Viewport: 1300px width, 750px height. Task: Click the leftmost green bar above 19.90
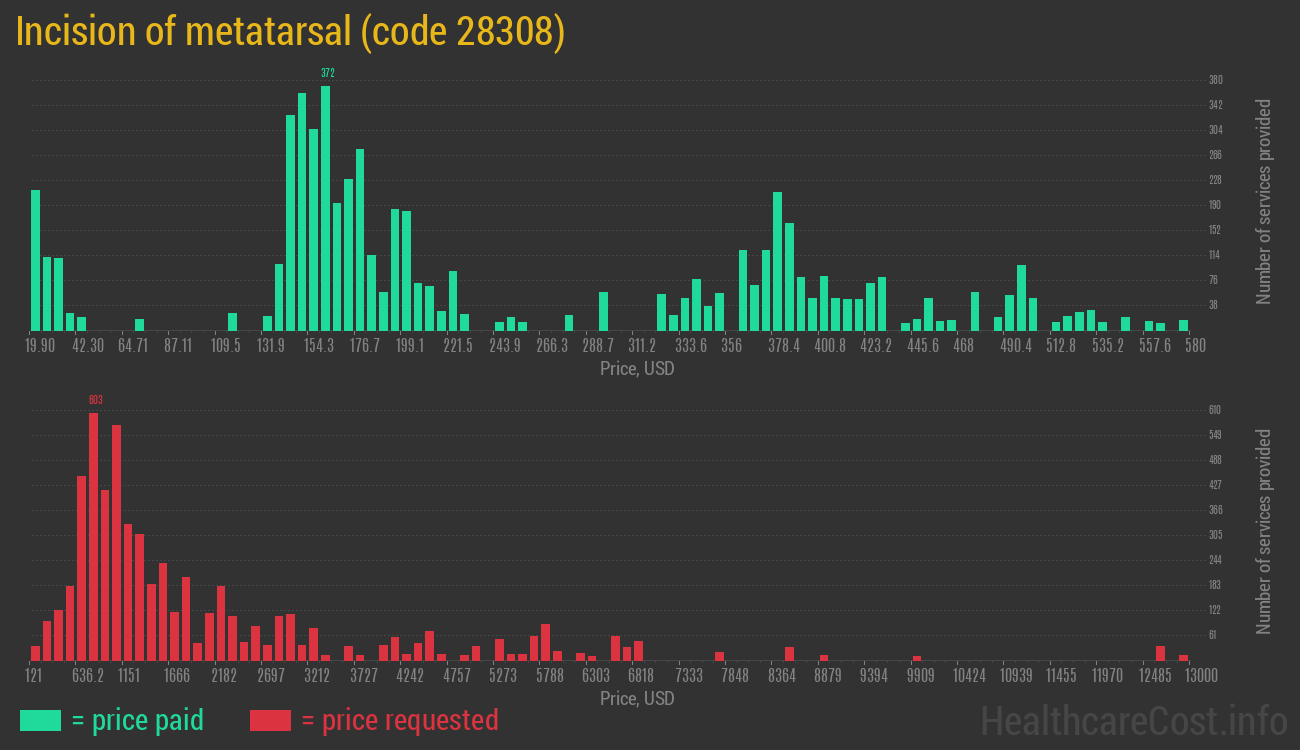coord(36,260)
